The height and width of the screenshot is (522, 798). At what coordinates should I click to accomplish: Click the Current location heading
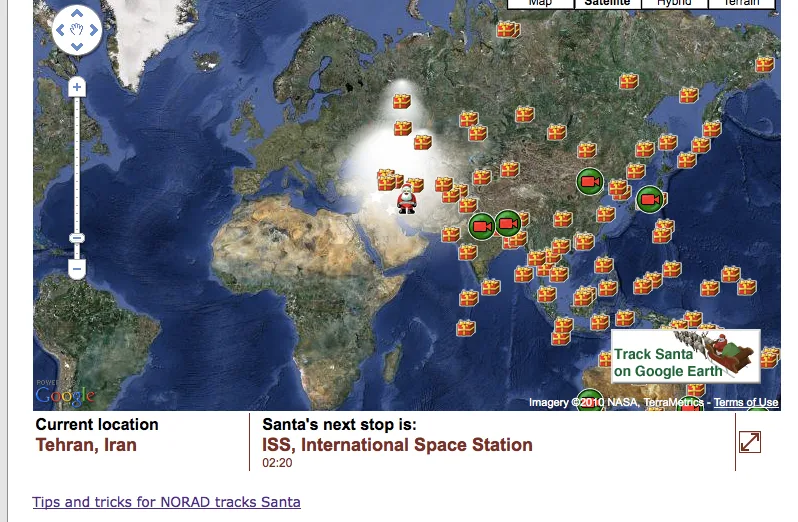pyautogui.click(x=97, y=424)
